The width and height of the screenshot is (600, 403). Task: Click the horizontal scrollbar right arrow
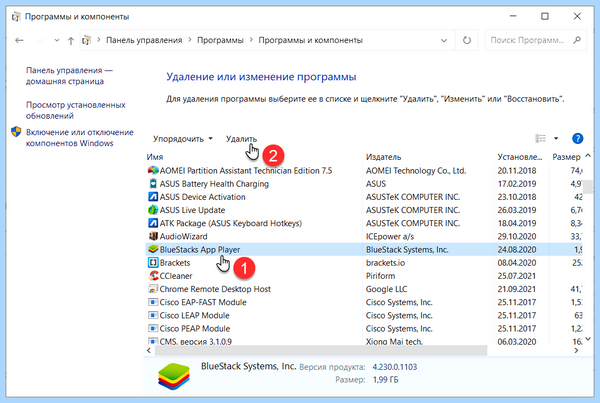coord(576,350)
